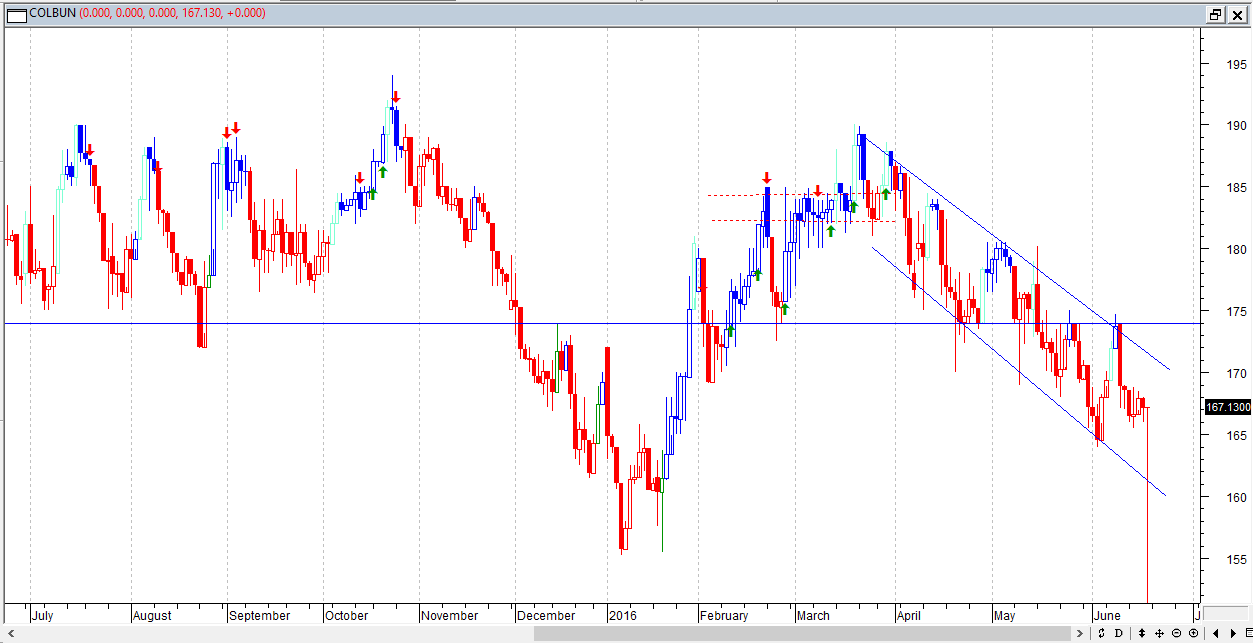Click the 195 price axis label
1253x643 pixels.
click(x=1237, y=64)
